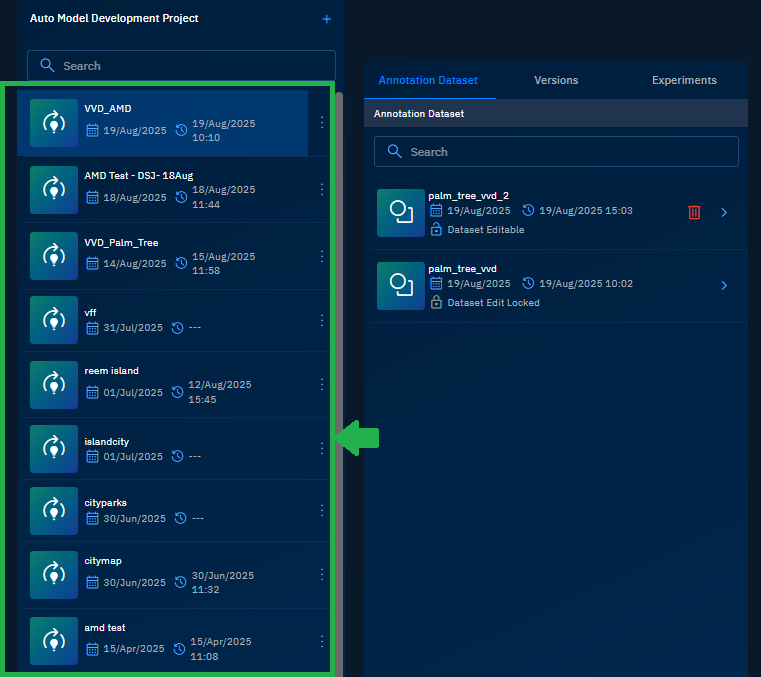Click the Annotation Dataset search box
The height and width of the screenshot is (677, 761).
point(556,152)
